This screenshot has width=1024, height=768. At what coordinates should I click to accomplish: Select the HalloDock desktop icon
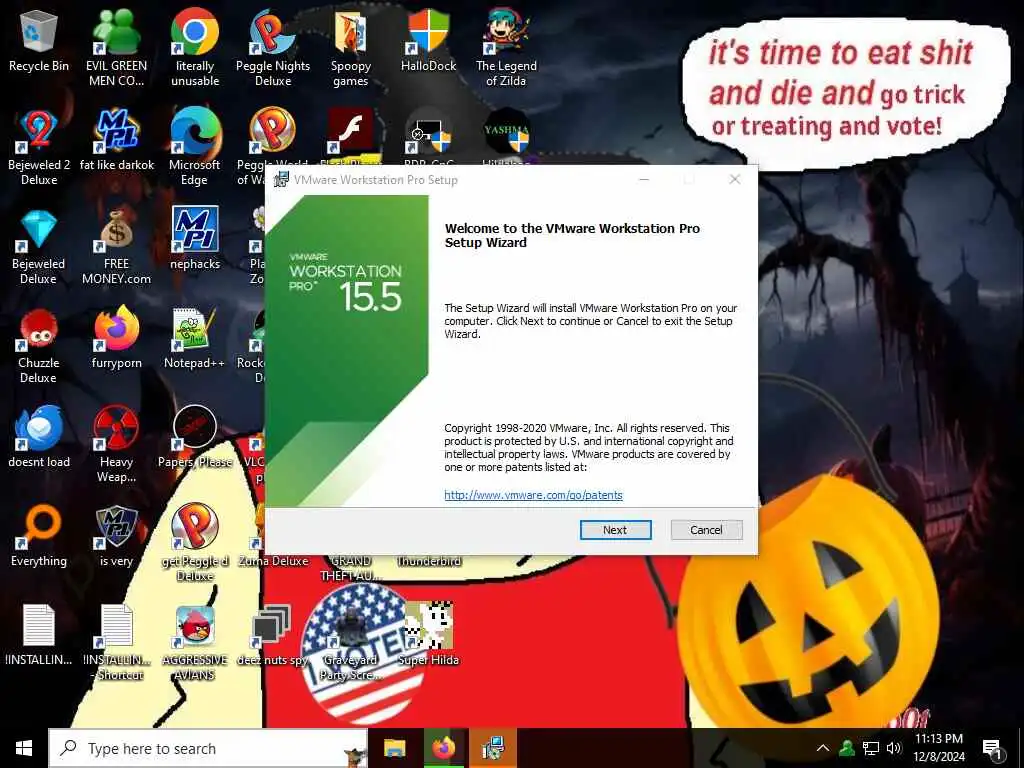(428, 40)
